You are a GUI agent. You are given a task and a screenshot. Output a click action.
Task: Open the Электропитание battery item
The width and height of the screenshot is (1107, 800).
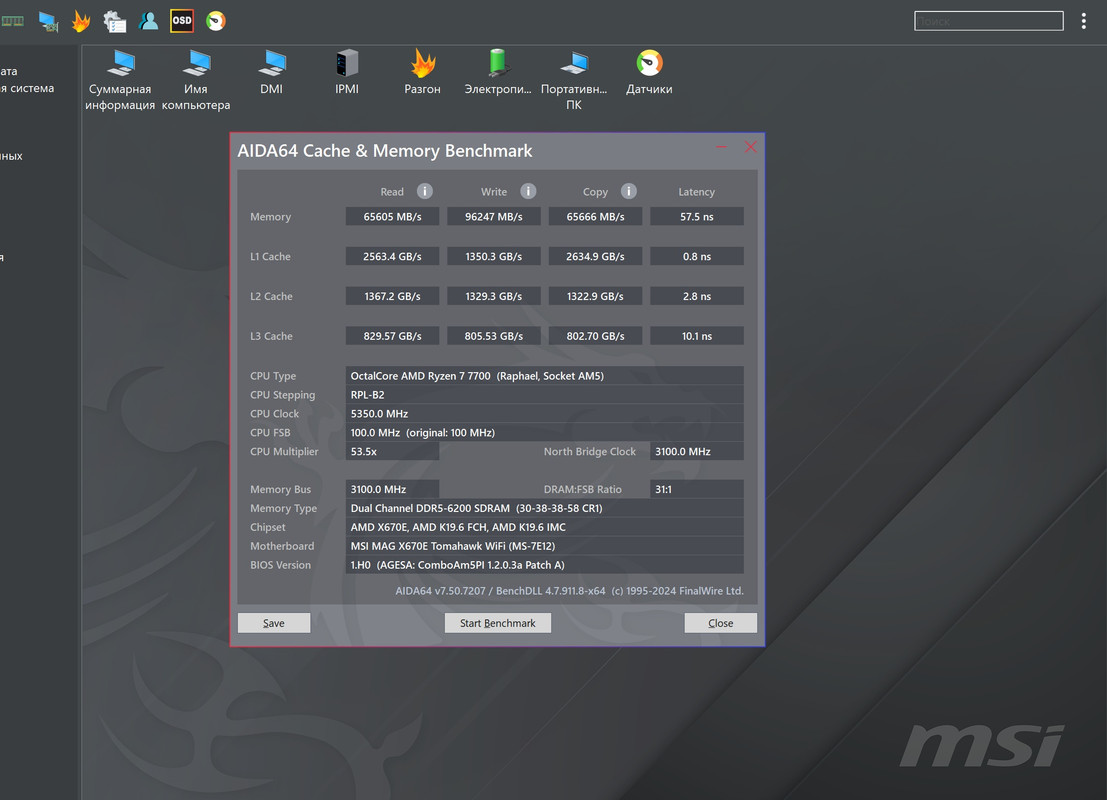[x=498, y=72]
